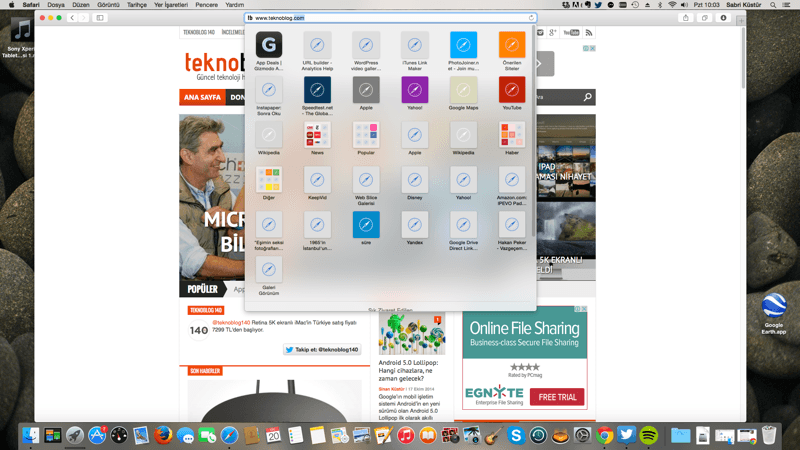Open the Downloads toolbar button

pos(723,18)
